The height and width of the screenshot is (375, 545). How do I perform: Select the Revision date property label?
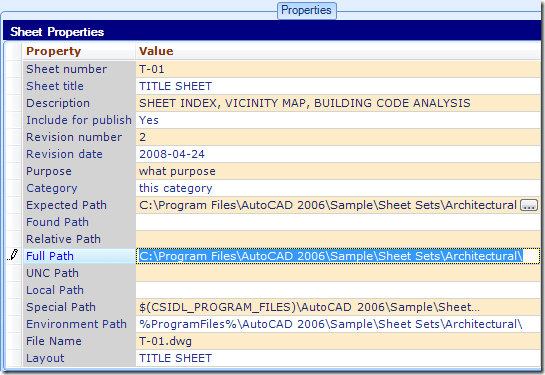[x=64, y=154]
